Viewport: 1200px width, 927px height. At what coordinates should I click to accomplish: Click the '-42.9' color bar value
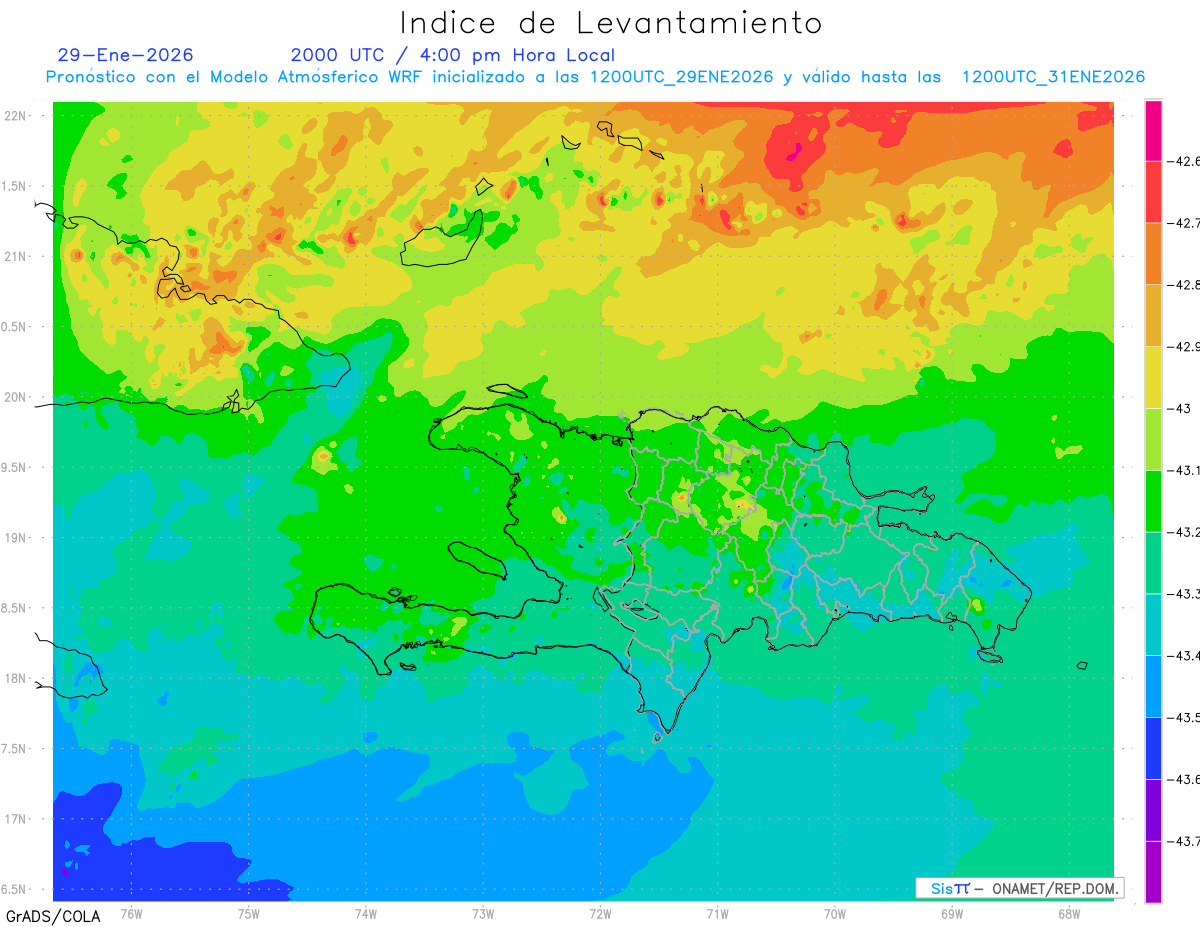coord(1183,347)
